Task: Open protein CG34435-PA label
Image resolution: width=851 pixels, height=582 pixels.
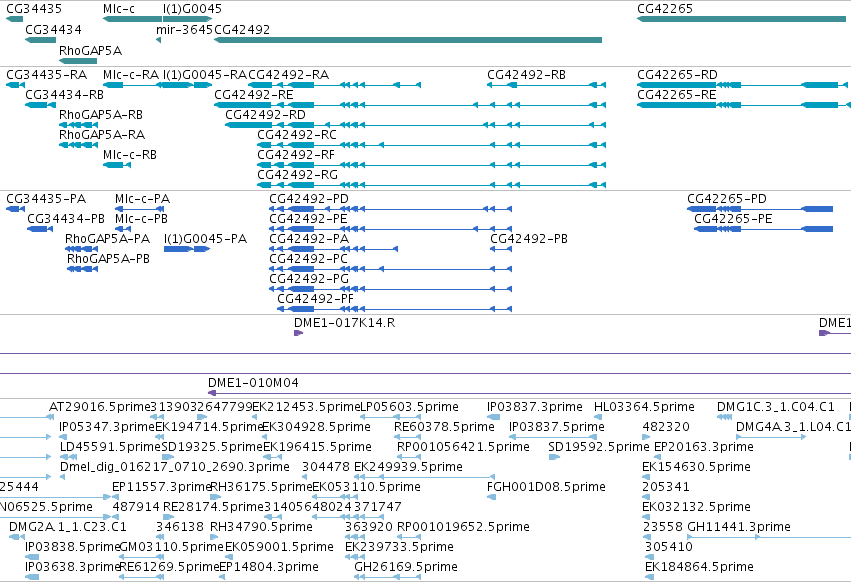Action: (x=46, y=199)
